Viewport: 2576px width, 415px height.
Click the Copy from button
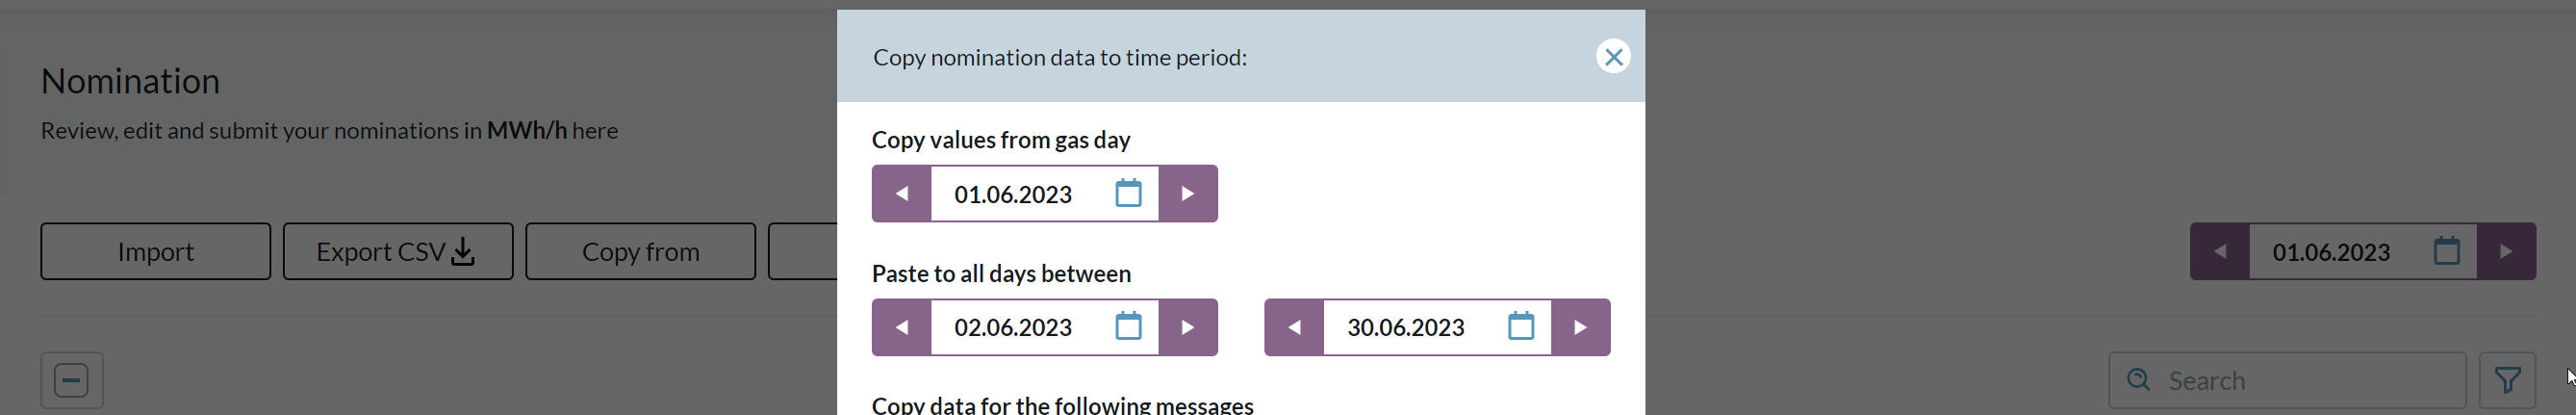[640, 251]
